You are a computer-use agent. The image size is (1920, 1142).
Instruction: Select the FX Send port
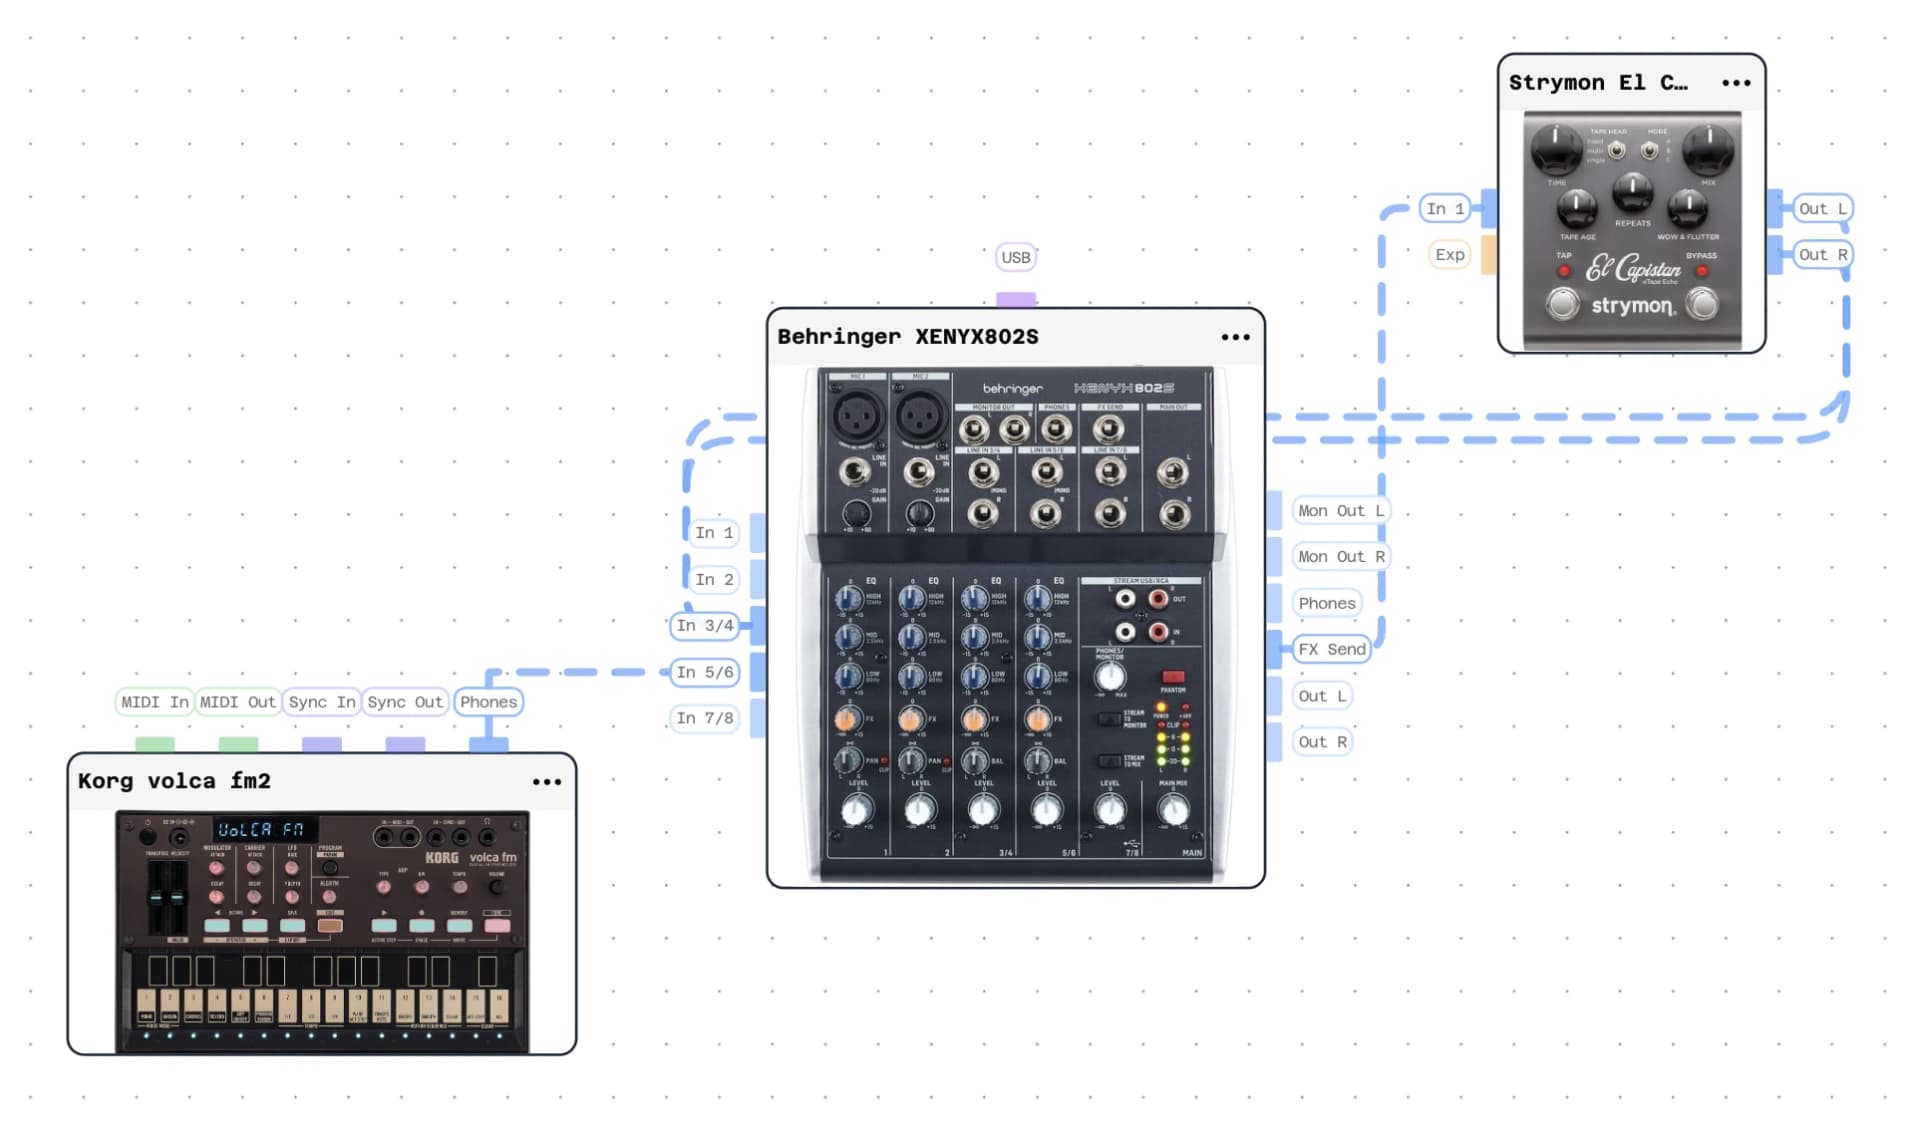(x=1331, y=649)
